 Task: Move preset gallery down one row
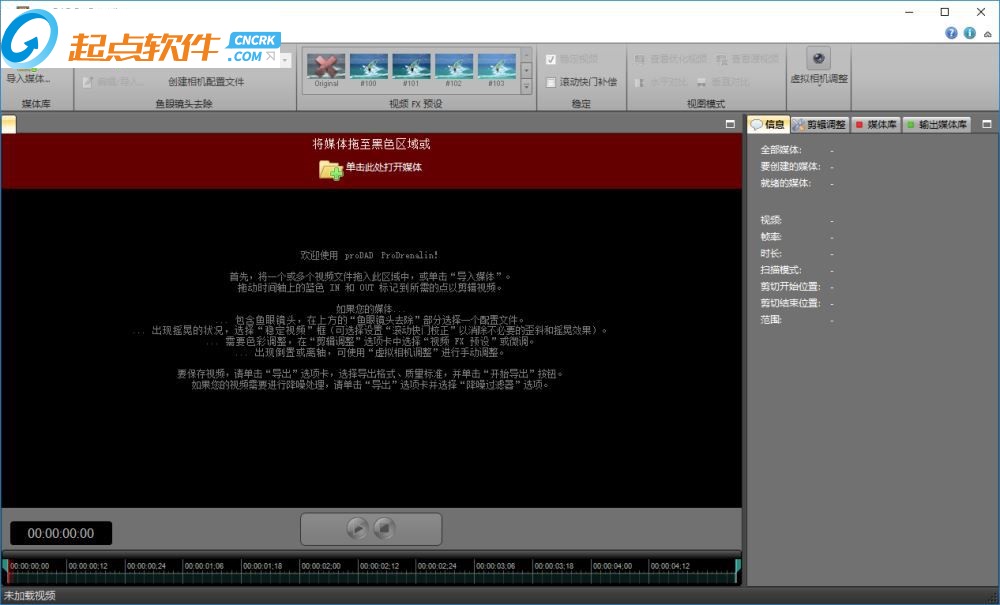[526, 70]
